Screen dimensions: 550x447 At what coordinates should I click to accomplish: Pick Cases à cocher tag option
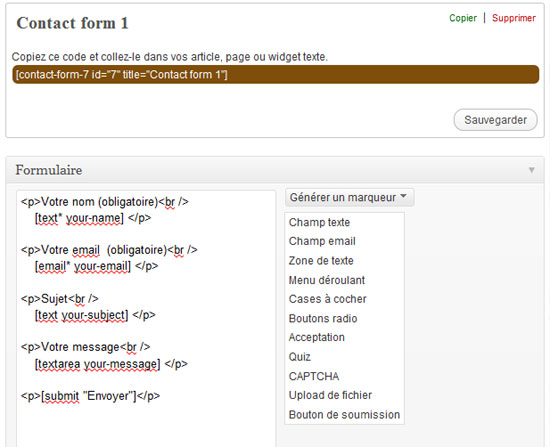328,299
